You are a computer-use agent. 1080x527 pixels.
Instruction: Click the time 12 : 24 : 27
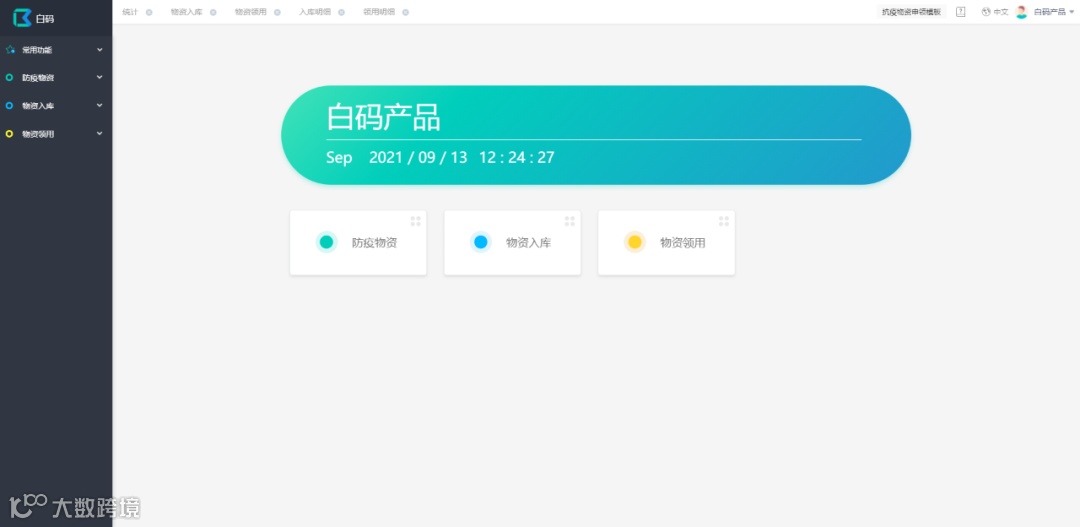coord(517,158)
